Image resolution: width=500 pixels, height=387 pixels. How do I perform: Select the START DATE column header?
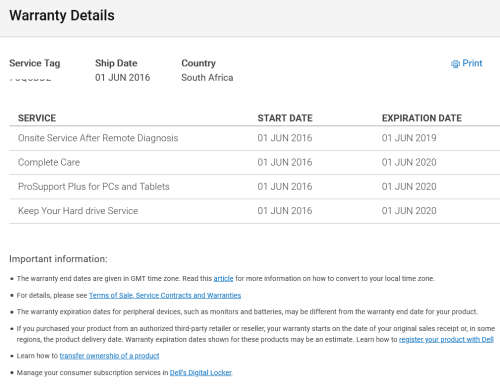285,118
